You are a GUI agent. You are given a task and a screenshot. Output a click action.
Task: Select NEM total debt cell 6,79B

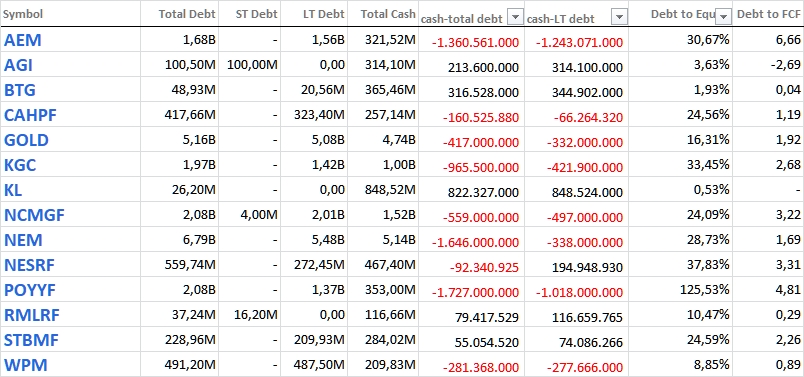tap(179, 240)
